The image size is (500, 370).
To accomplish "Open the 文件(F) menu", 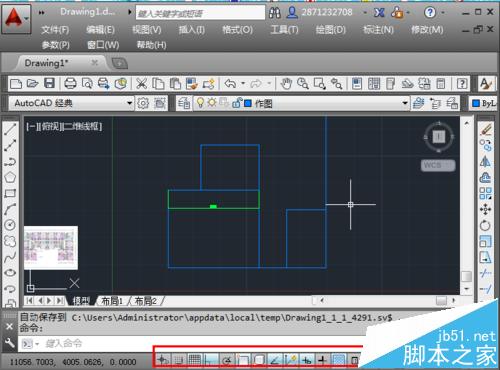I will (55, 30).
